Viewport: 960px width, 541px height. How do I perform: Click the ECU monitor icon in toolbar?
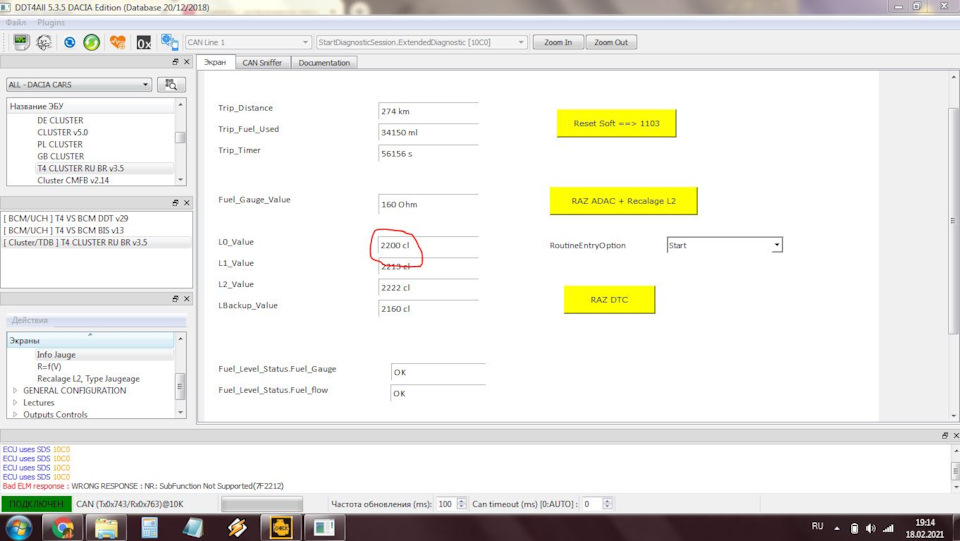(x=20, y=43)
